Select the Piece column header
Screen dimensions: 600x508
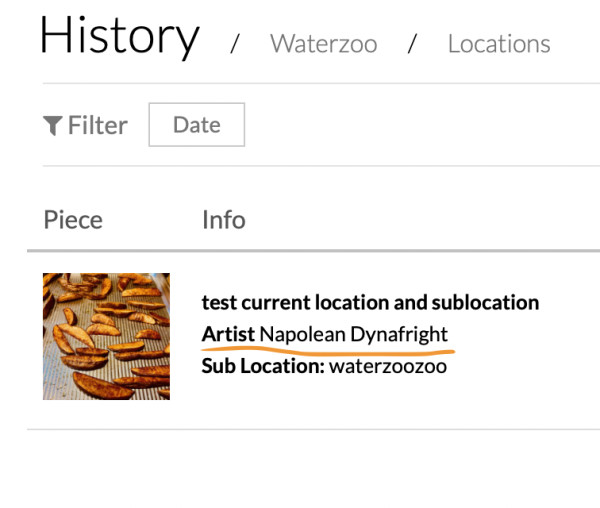click(x=73, y=219)
